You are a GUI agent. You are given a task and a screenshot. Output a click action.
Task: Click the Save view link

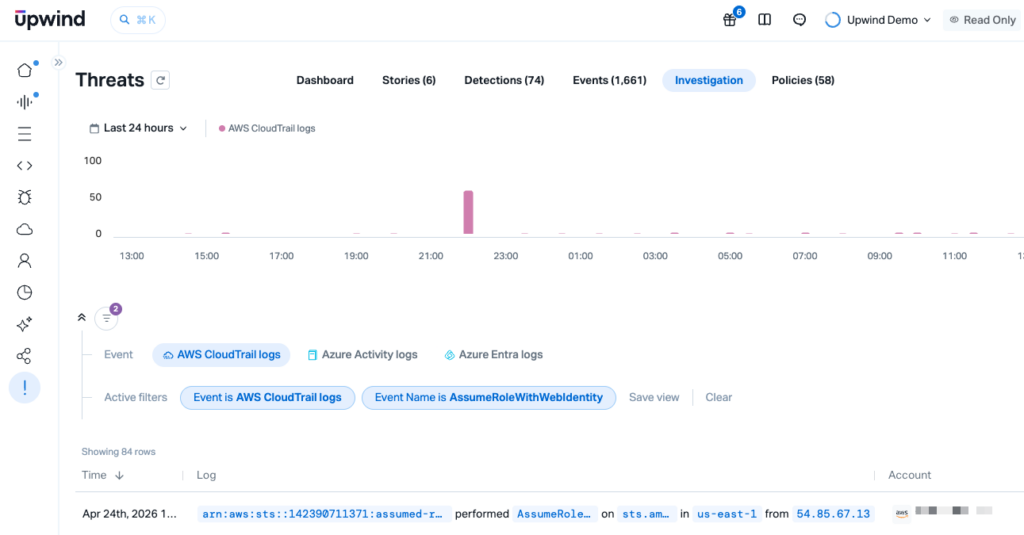click(654, 397)
